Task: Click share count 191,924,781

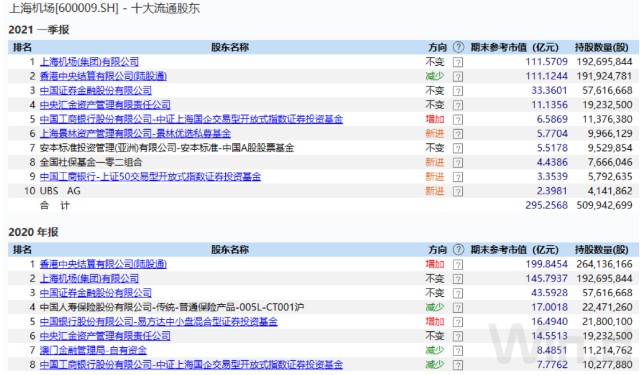Action: (x=604, y=76)
